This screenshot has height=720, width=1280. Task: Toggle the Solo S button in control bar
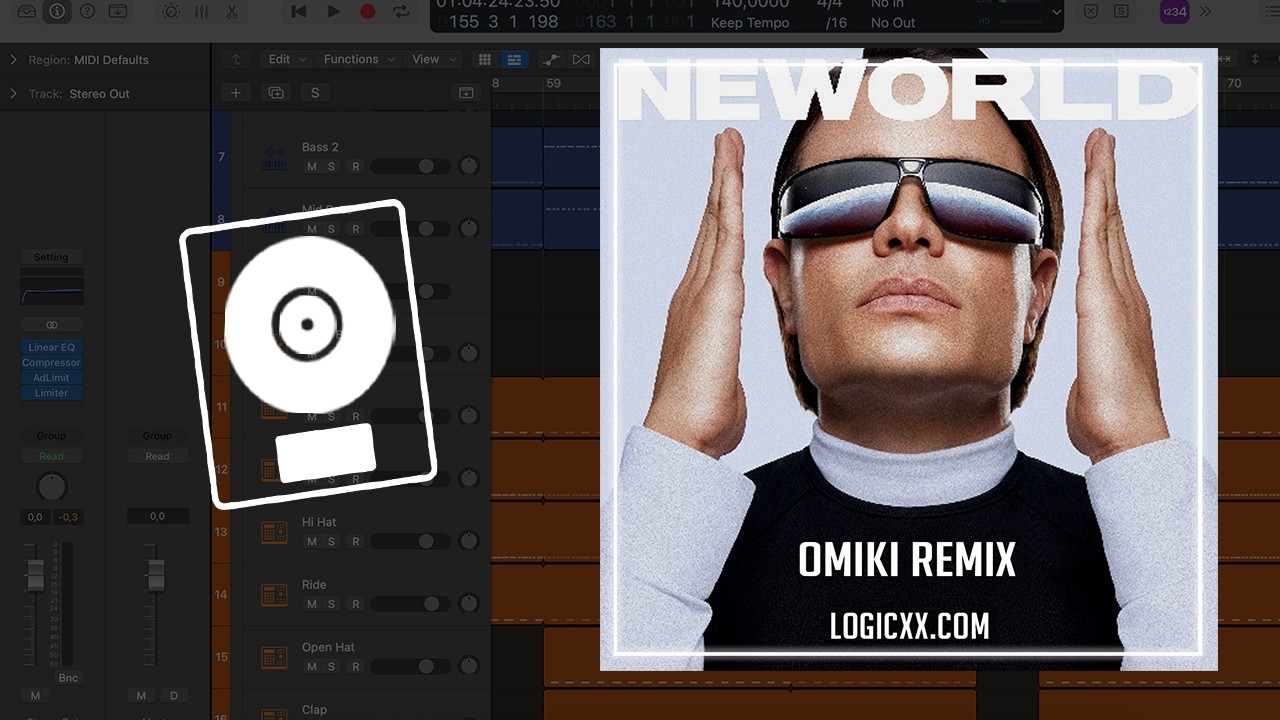(1121, 11)
